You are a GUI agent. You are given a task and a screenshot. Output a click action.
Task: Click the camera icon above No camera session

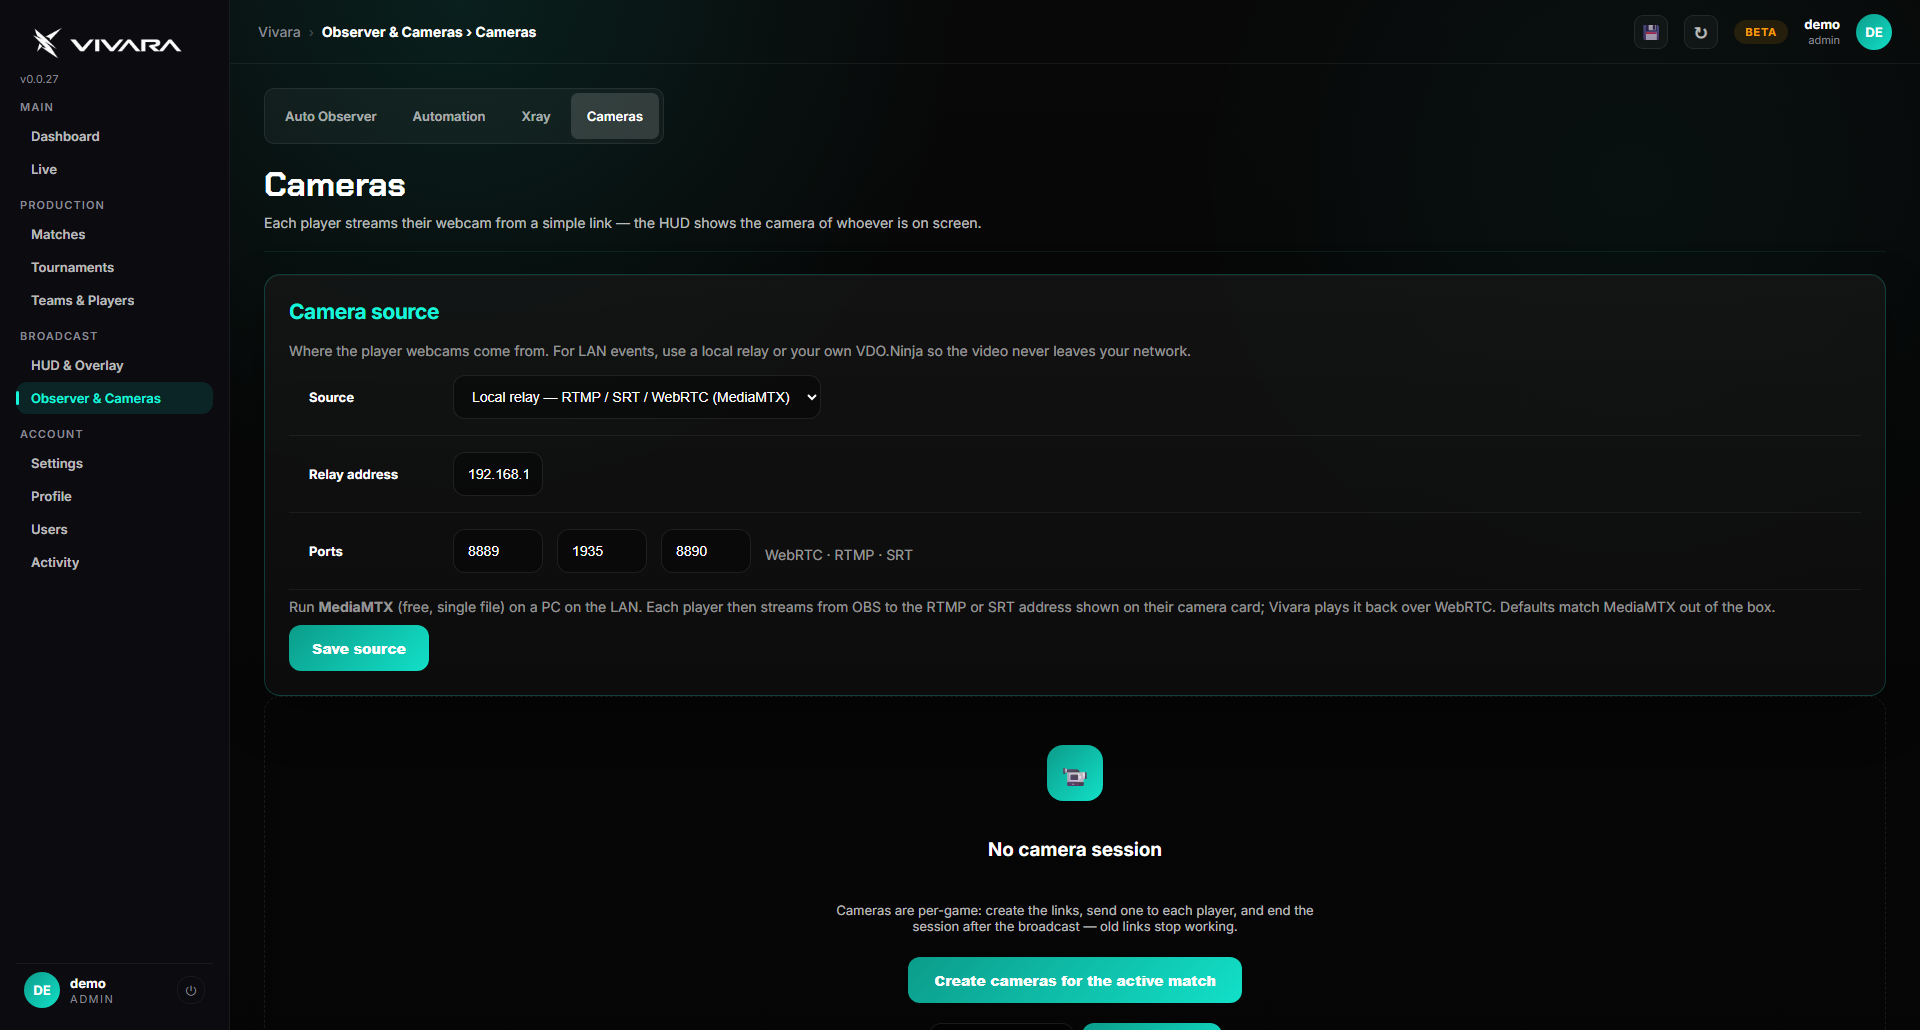point(1075,773)
